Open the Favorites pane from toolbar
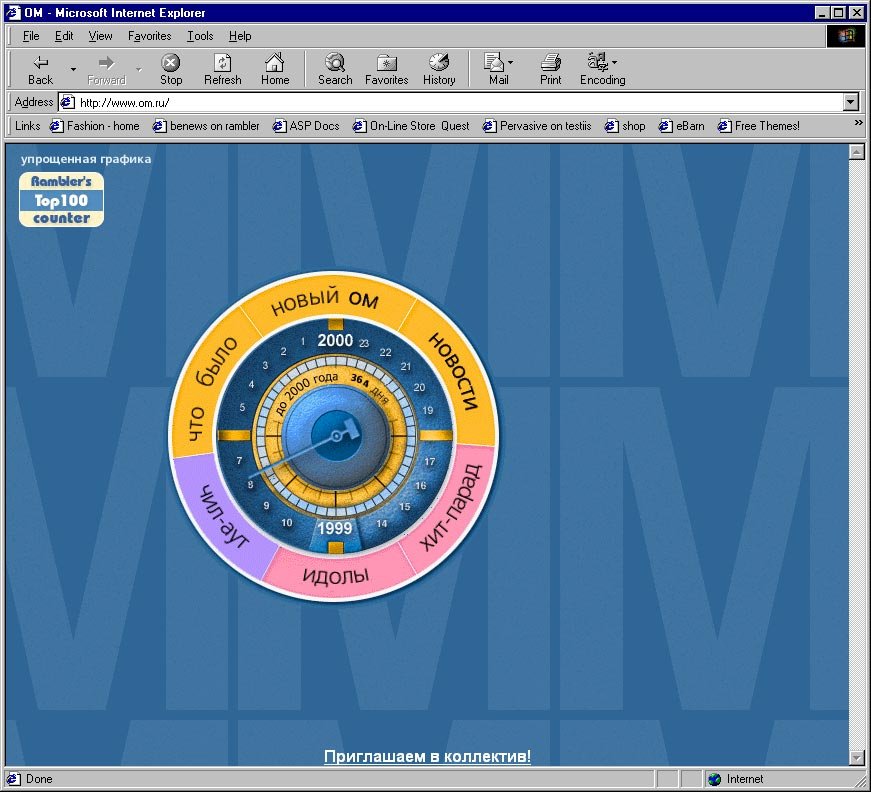 386,69
